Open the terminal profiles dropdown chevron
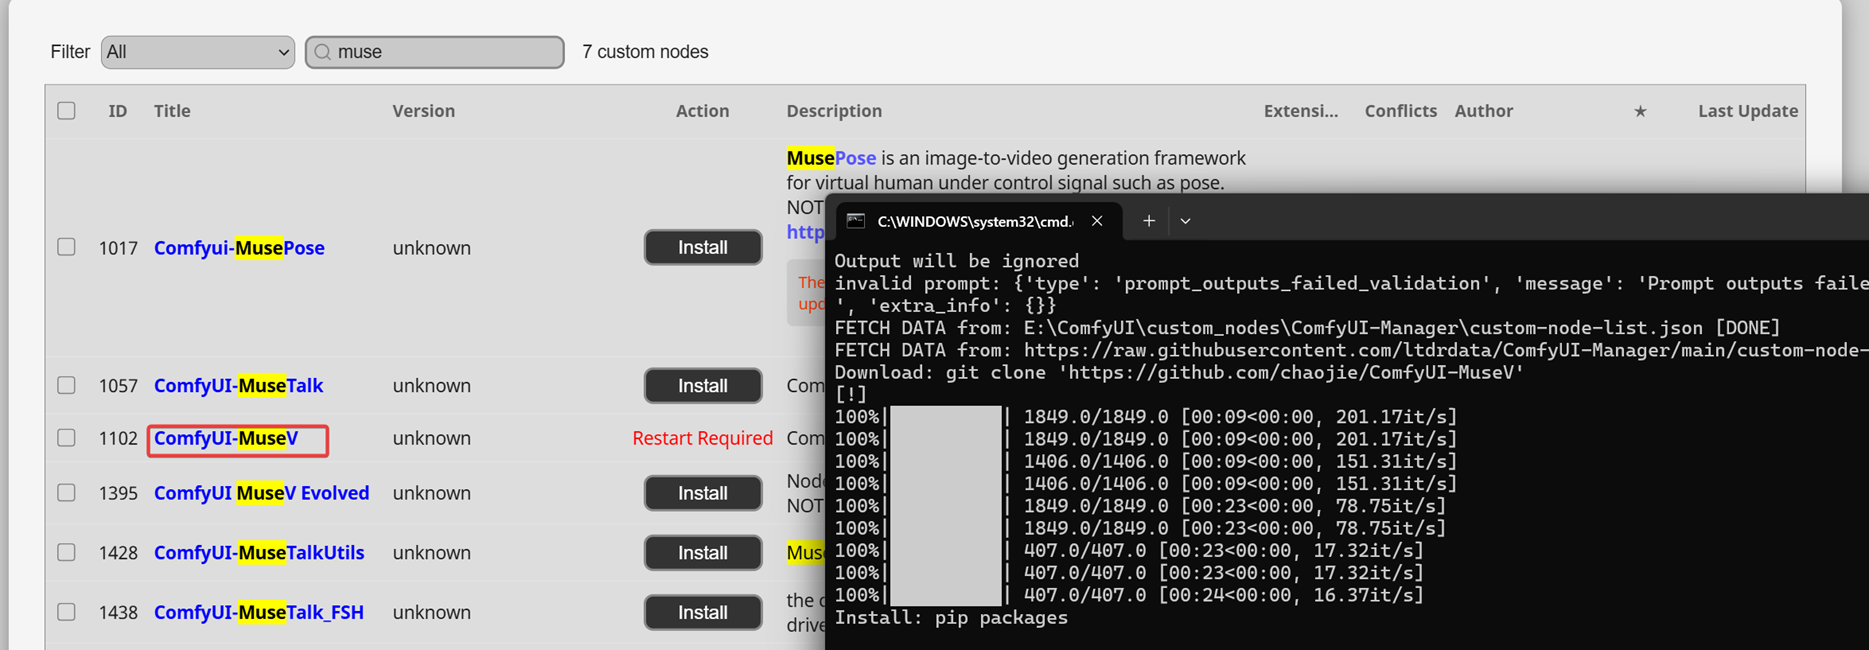Screen dimensions: 1869x650 [x=1185, y=221]
